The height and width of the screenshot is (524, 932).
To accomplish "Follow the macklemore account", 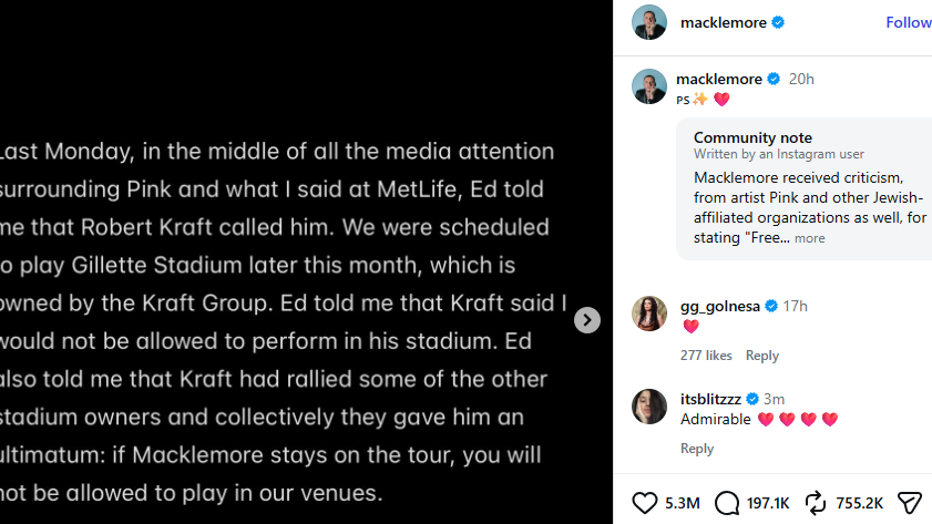I will [x=908, y=23].
